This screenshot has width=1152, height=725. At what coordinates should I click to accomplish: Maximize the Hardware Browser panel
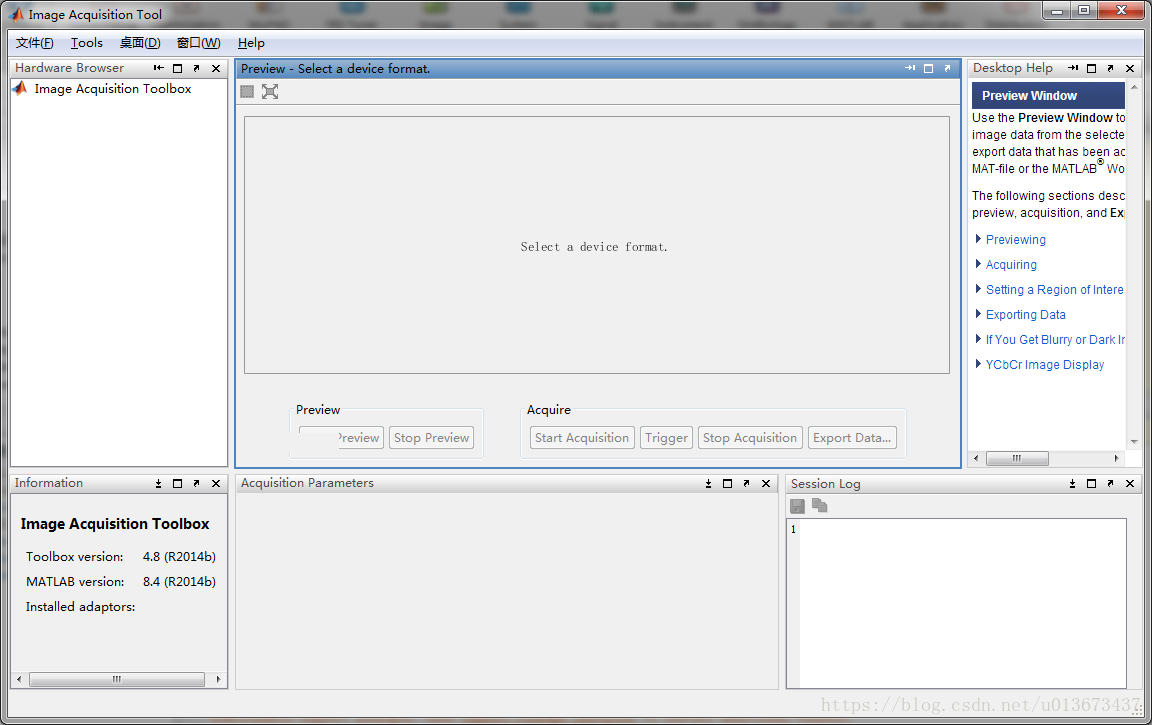pos(177,68)
